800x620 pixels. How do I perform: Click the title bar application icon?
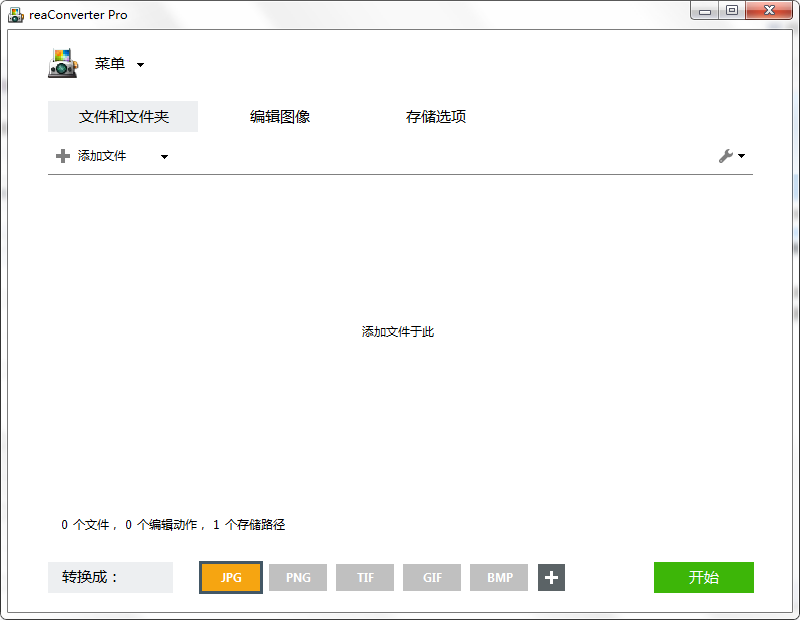15,15
